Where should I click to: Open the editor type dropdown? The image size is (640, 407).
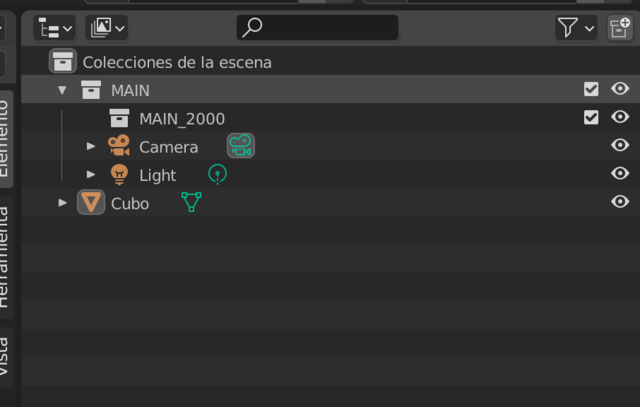[54, 28]
